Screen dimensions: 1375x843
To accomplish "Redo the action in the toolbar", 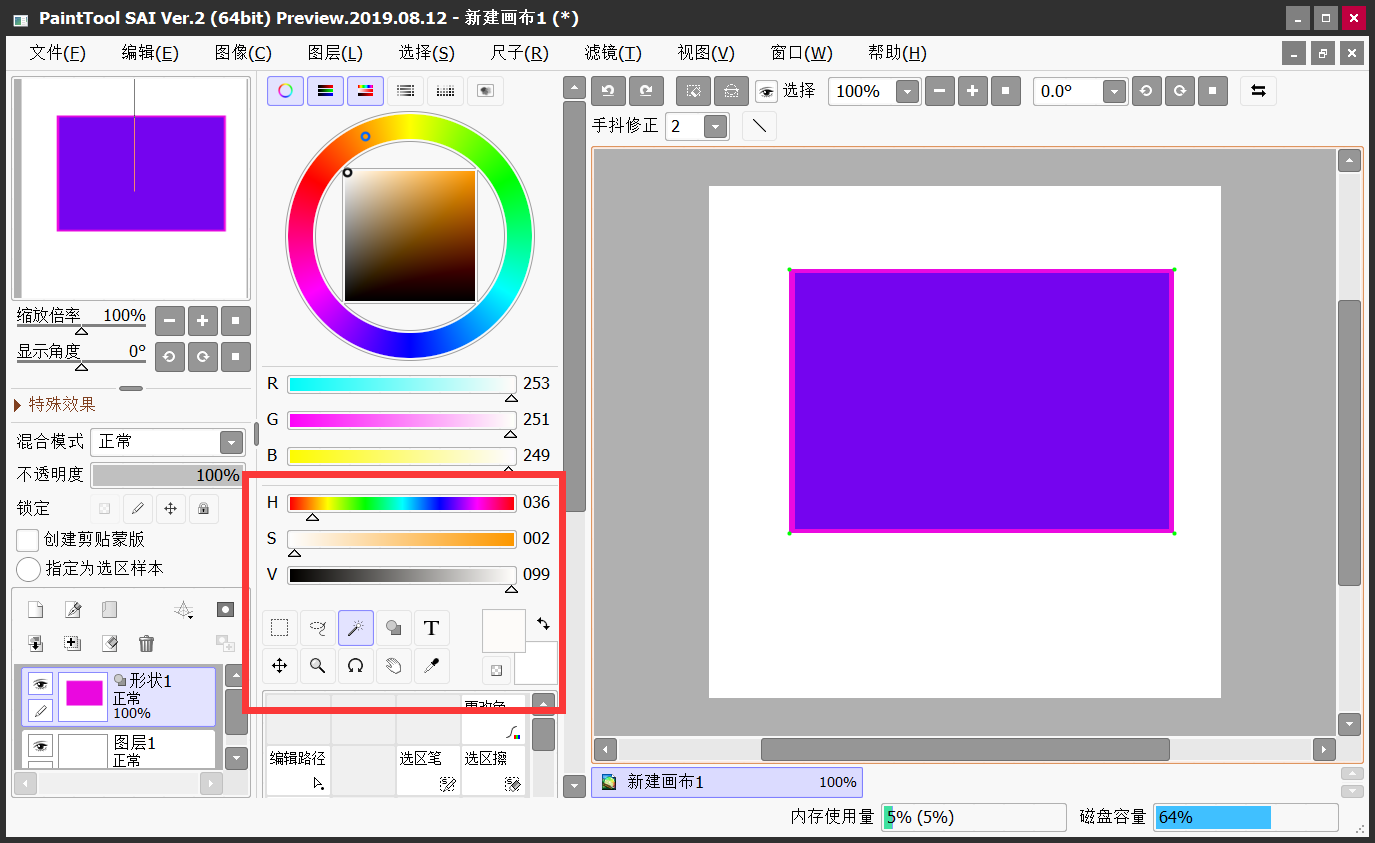I will [646, 91].
